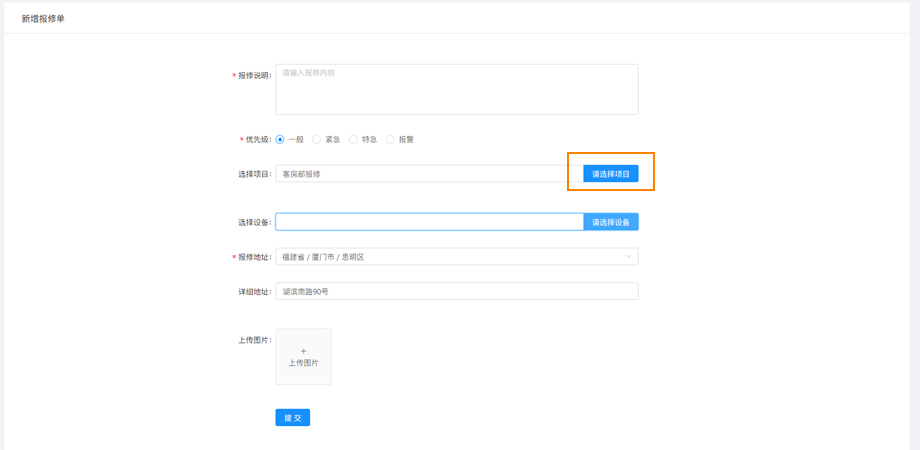Click the 详细地址 field with 湖滨南路90号
Screen dimensions: 920x450
456,292
